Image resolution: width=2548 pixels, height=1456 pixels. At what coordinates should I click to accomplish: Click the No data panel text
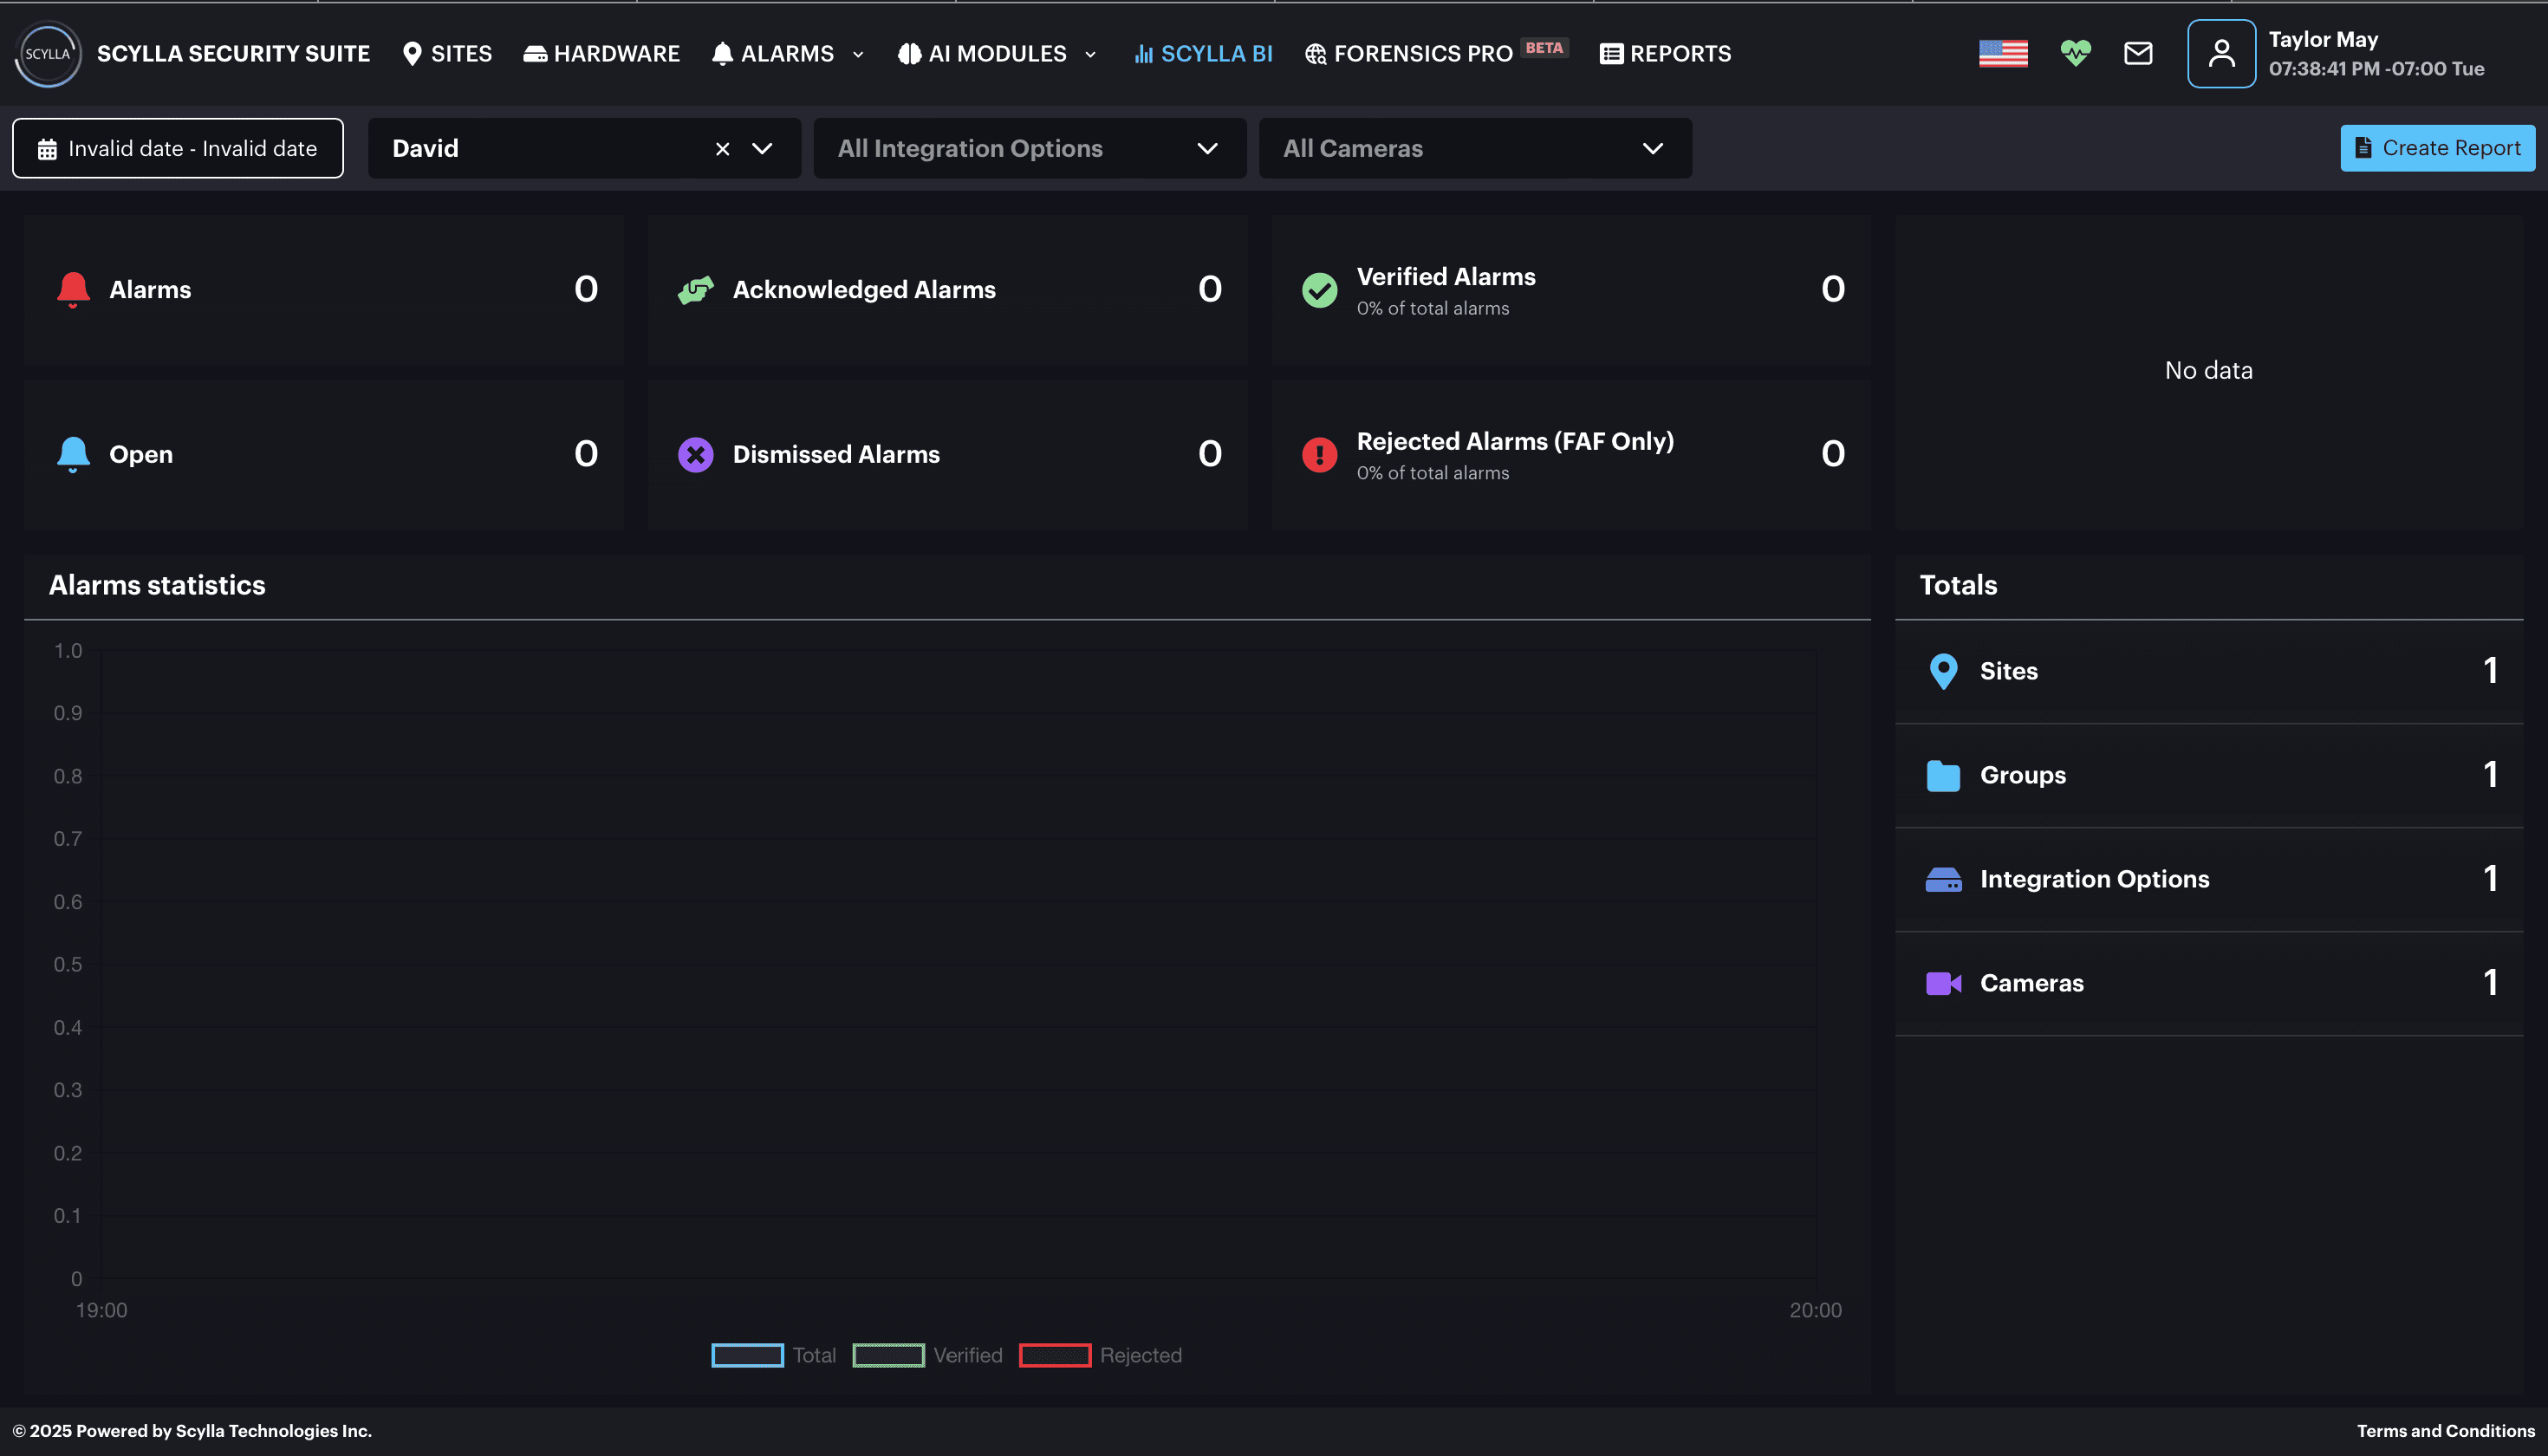[x=2208, y=371]
